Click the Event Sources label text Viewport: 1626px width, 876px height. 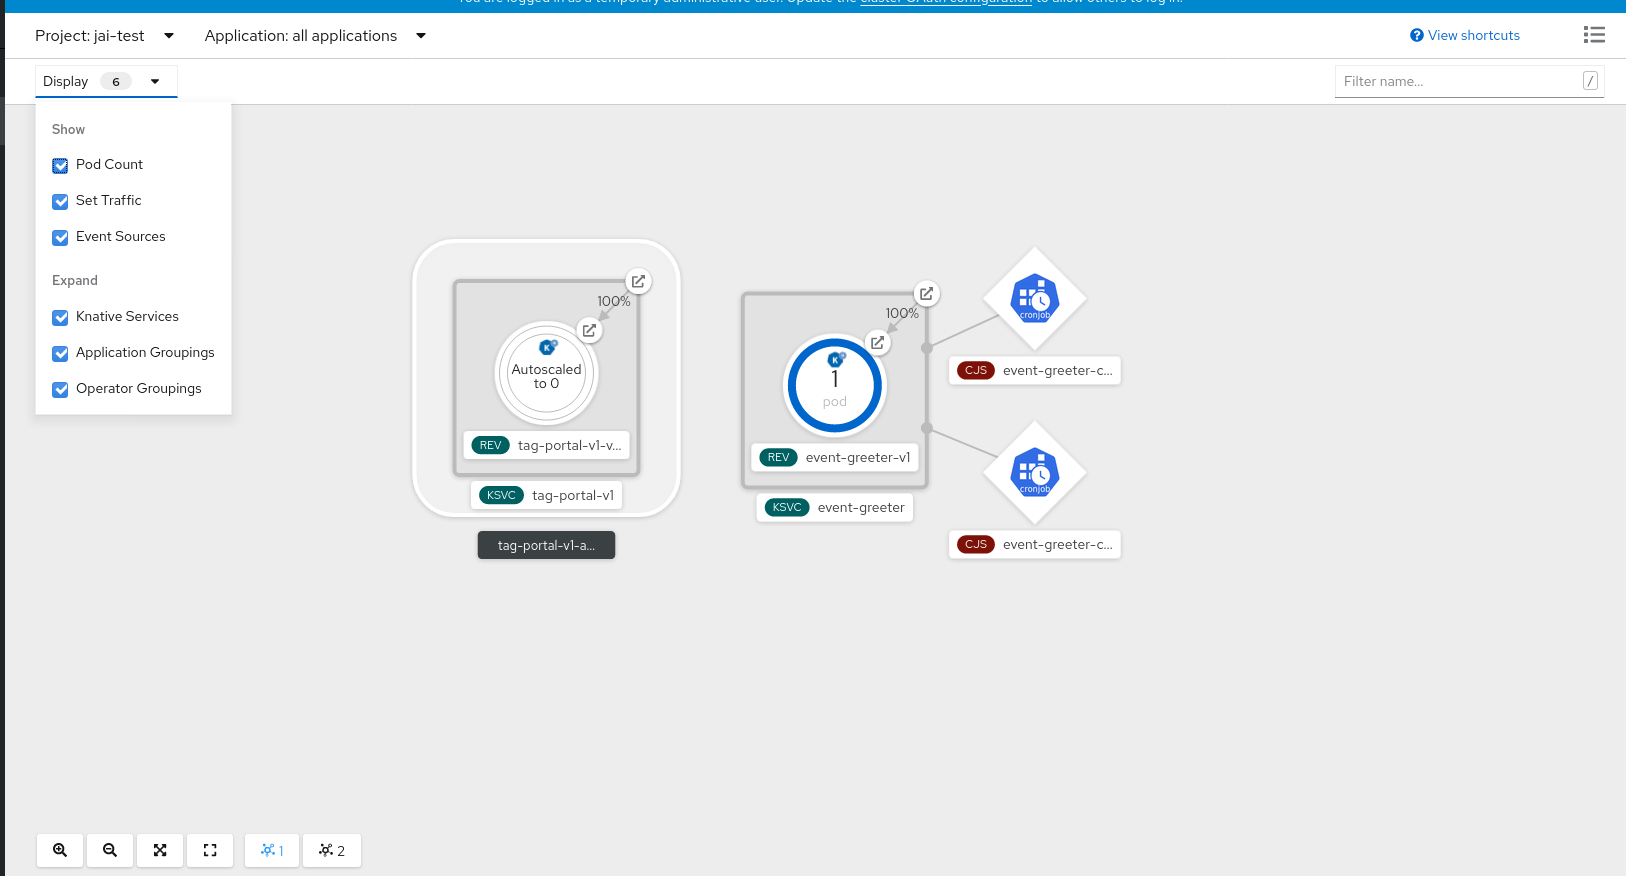[x=121, y=236]
